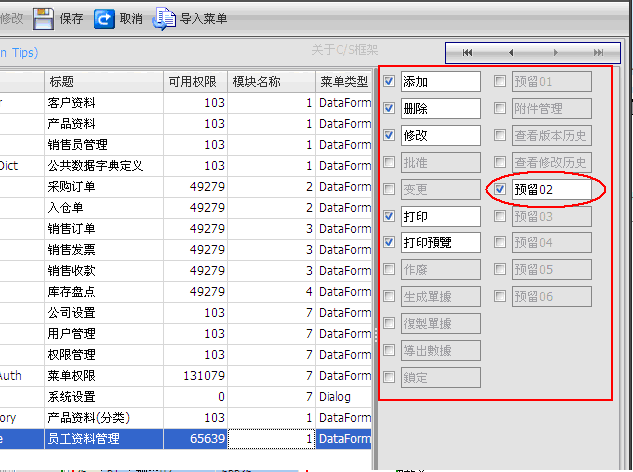Click the 修改 permission name field
Screen dimensions: 633x472
[x=440, y=135]
